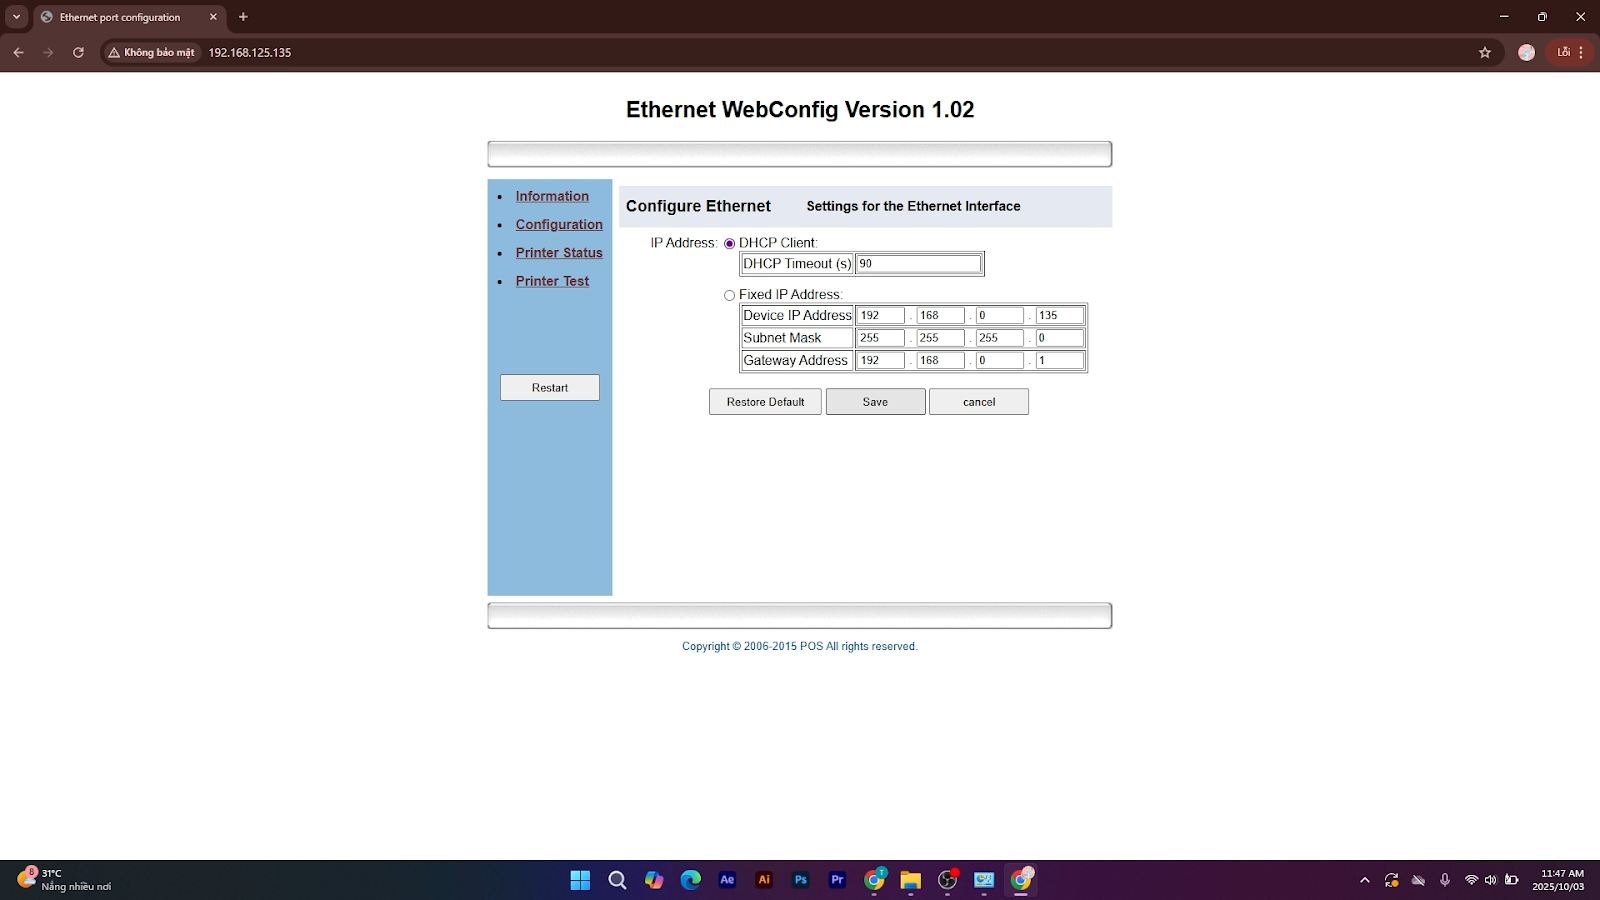Viewport: 1600px width, 900px height.
Task: Click the browser forward arrow
Action: [48, 52]
